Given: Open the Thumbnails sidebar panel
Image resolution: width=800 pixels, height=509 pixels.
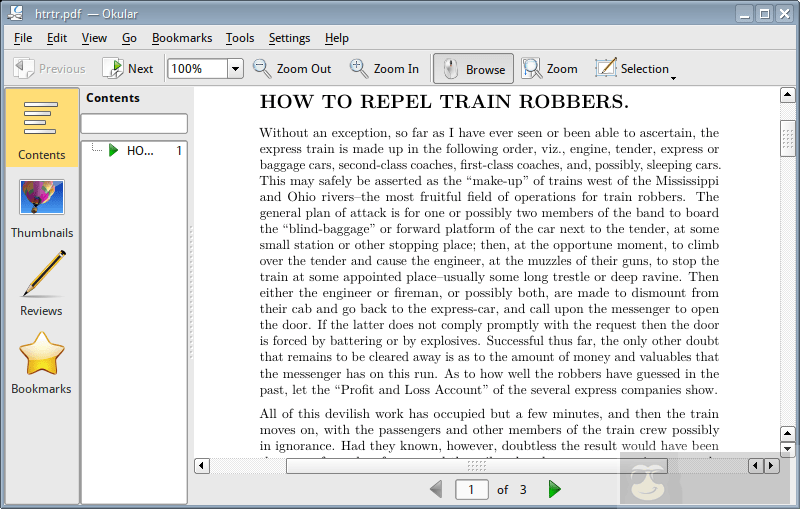Looking at the screenshot, I should (x=42, y=206).
